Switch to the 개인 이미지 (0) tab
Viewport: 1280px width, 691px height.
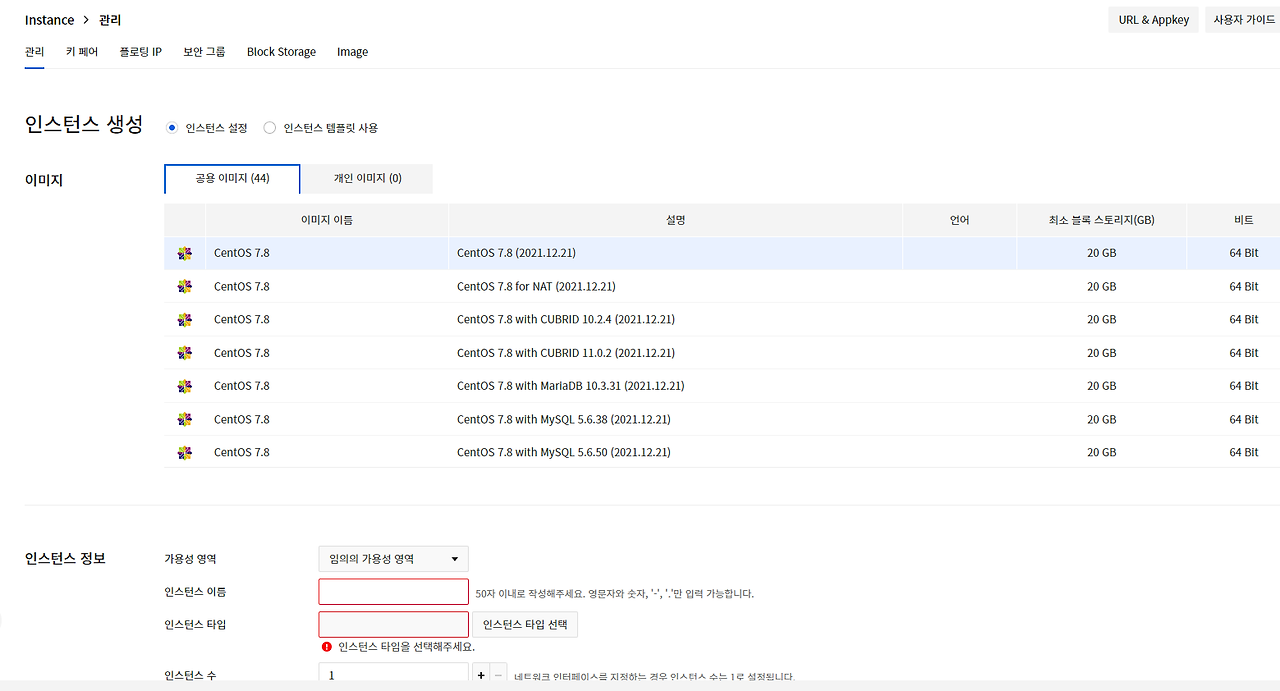[x=367, y=179]
